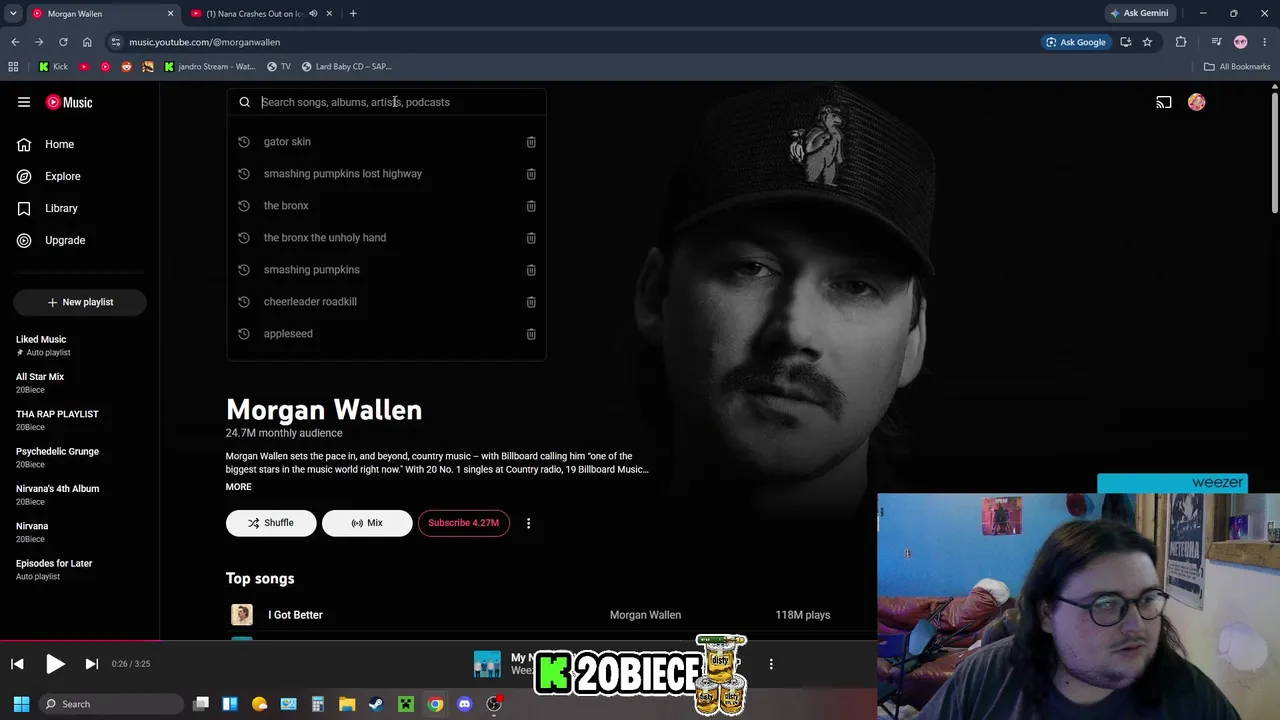Play the current song

coord(55,664)
